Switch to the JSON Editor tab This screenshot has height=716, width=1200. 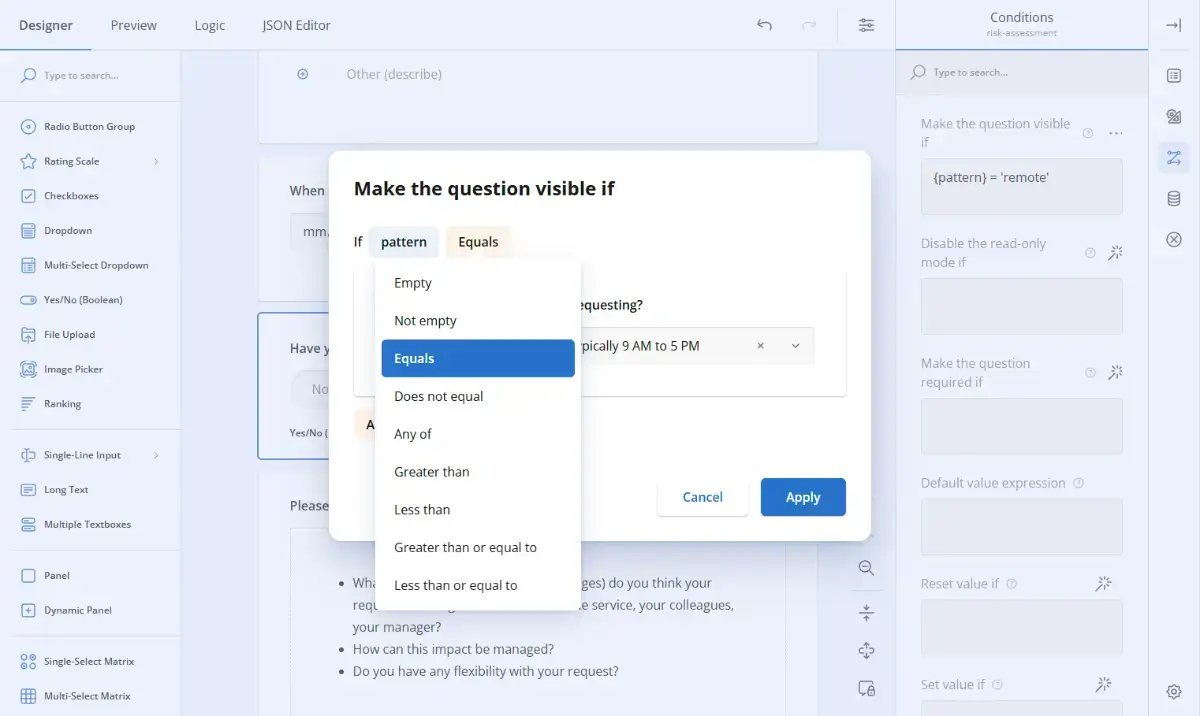pos(296,25)
